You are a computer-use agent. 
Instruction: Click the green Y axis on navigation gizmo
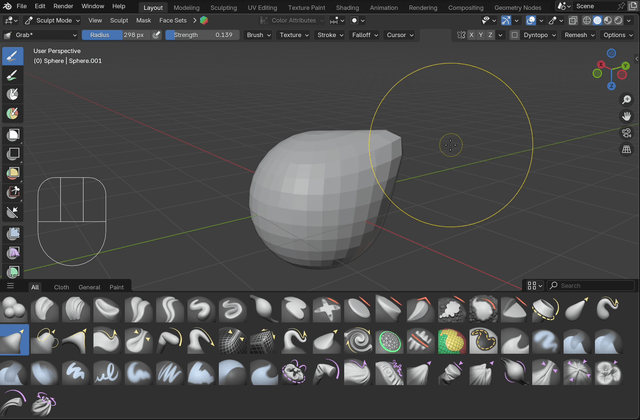click(x=625, y=66)
